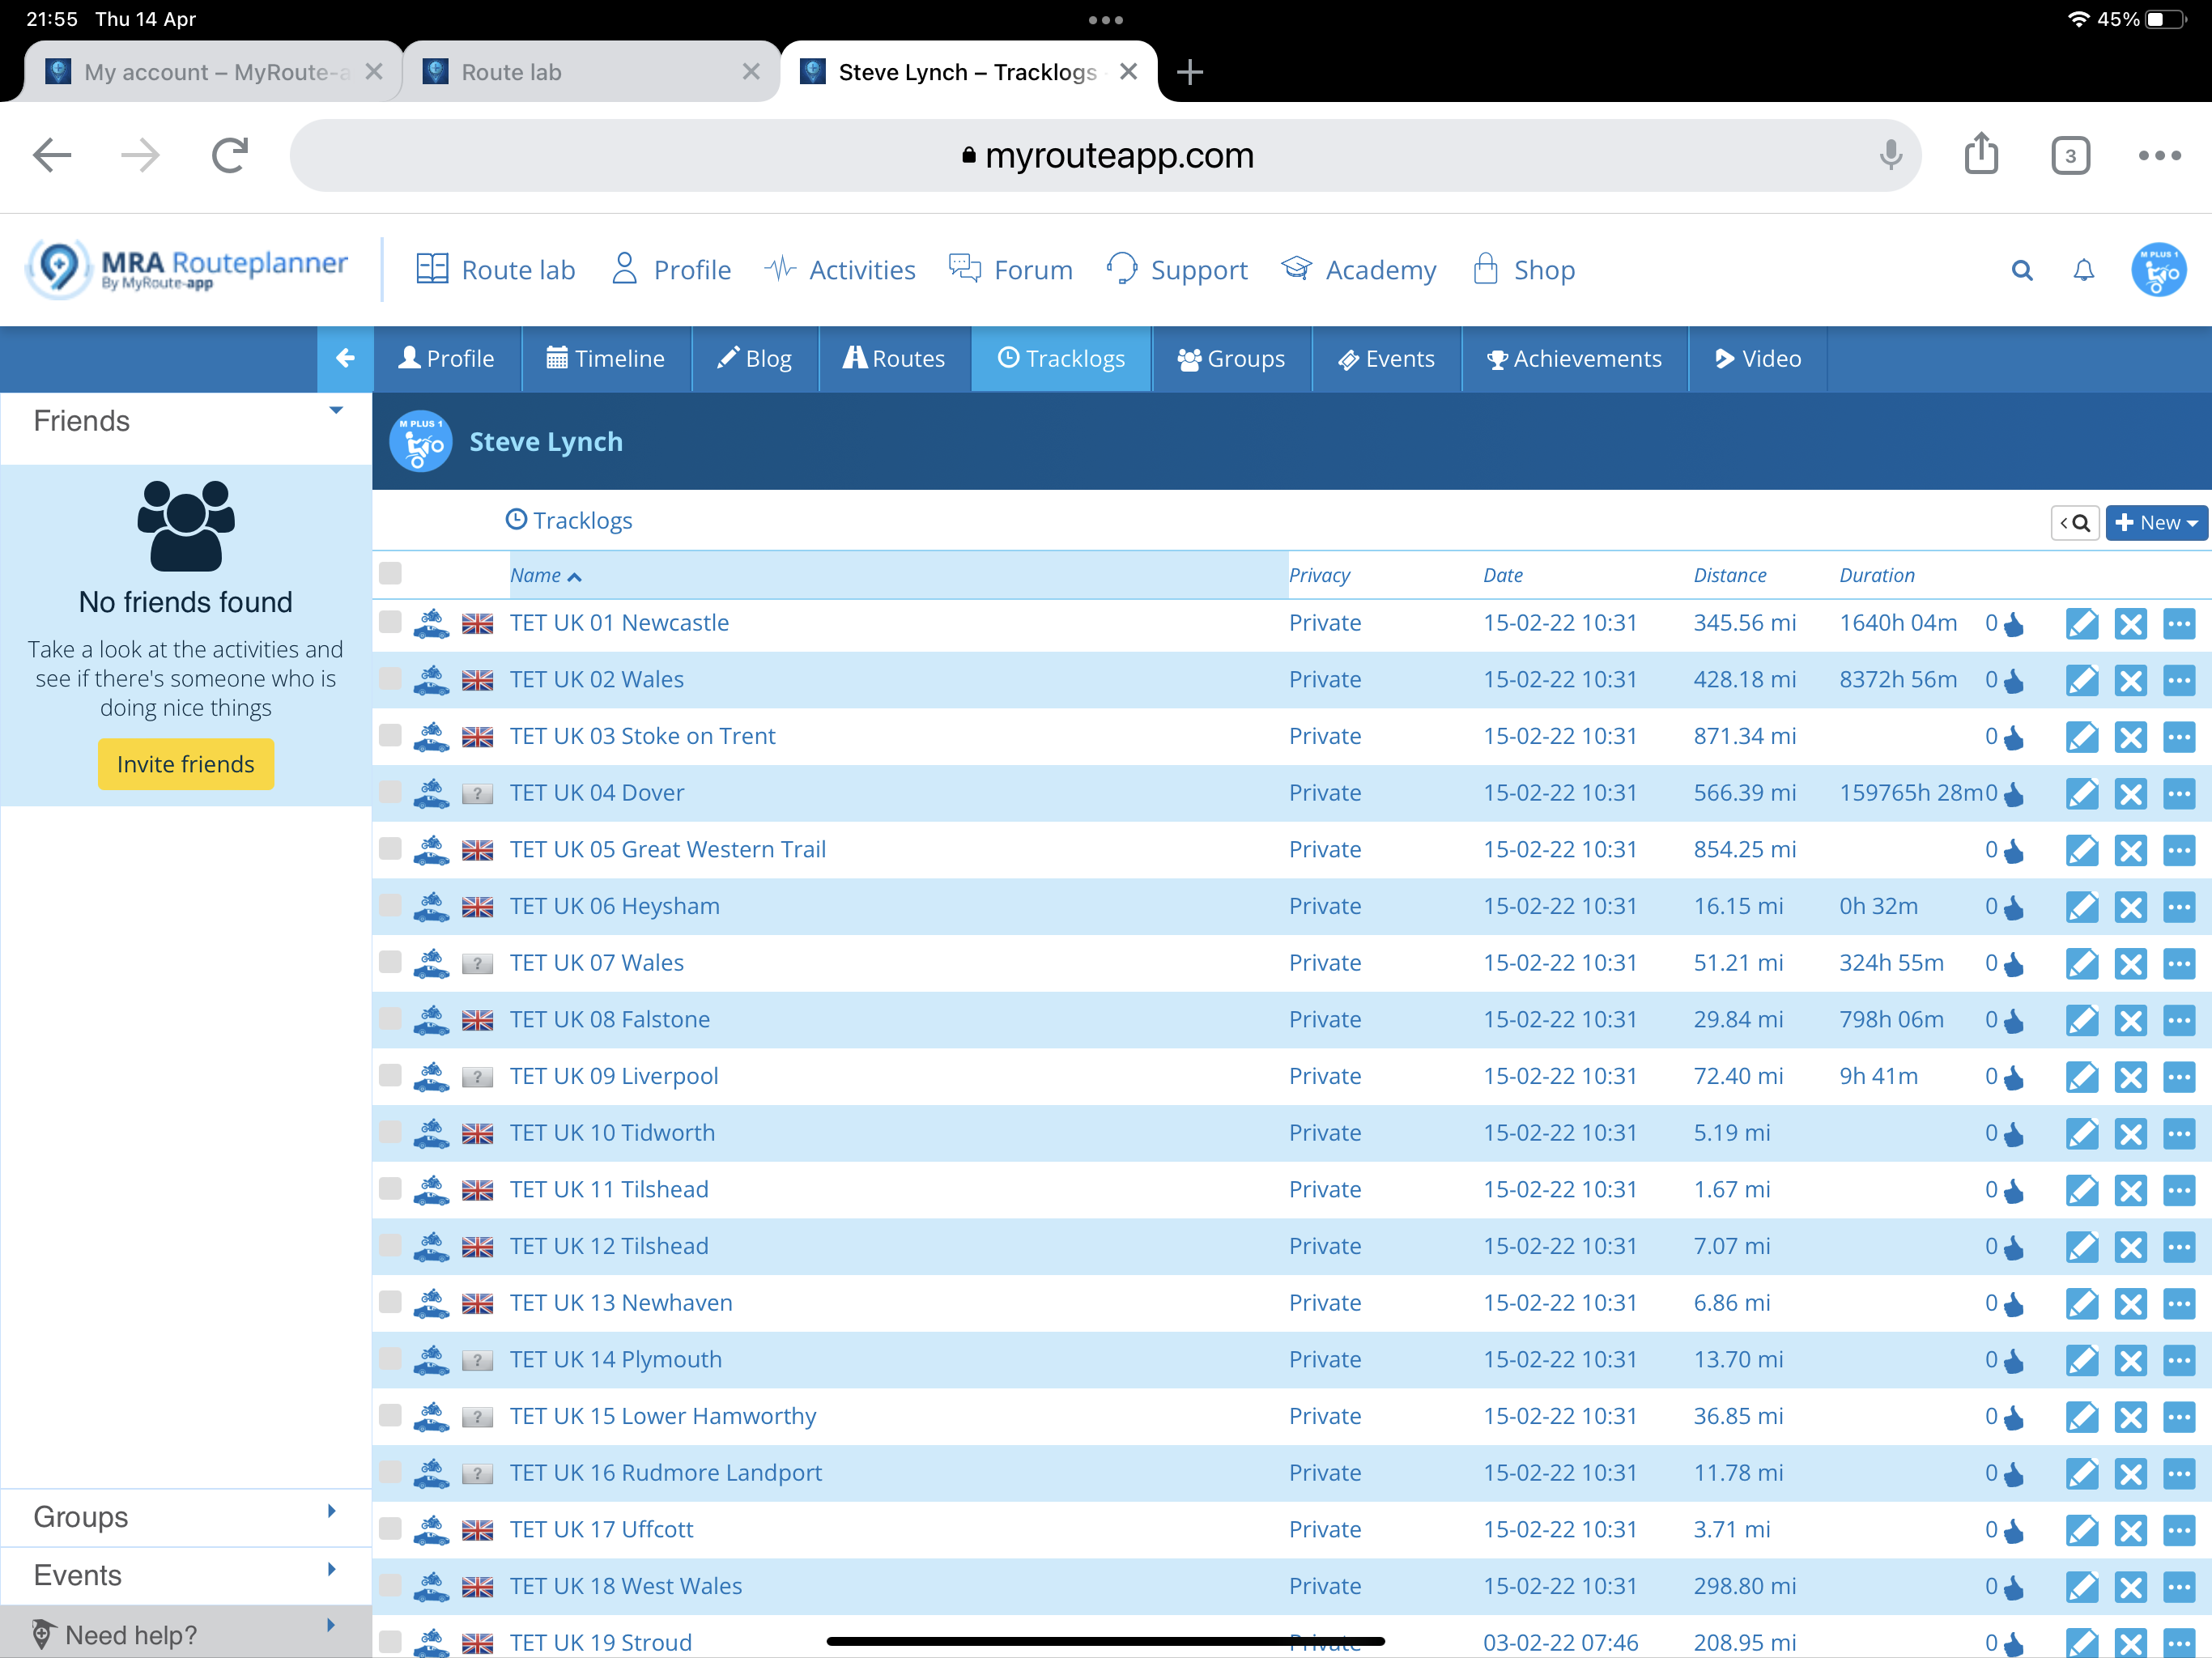The image size is (2212, 1658).
Task: Check the box for TET UK 18 West Wales
Action: (x=390, y=1585)
